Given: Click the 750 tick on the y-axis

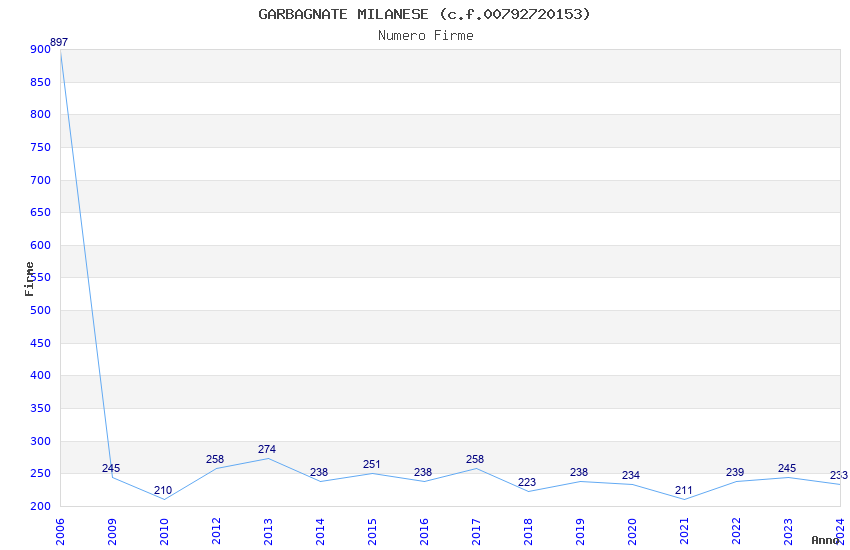Looking at the screenshot, I should [41, 147].
